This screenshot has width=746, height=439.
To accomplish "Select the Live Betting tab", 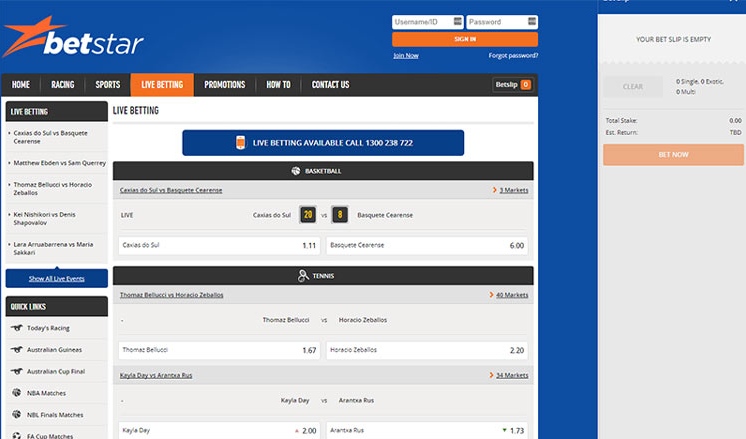I will [162, 85].
